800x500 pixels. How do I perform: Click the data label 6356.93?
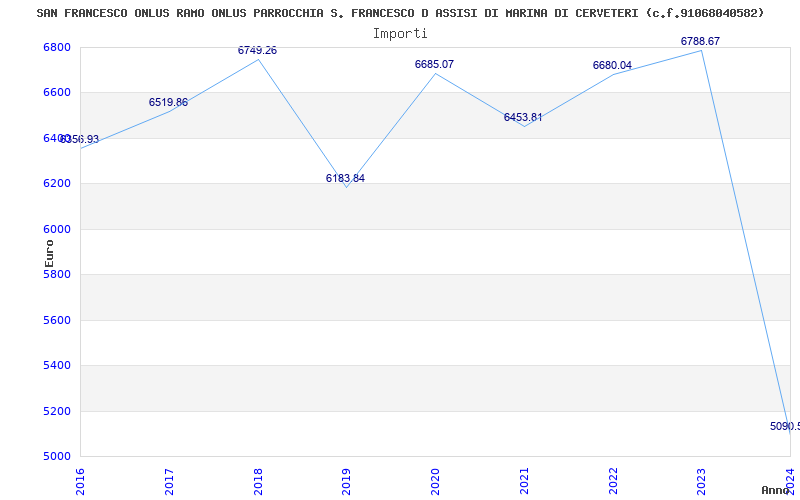[79, 139]
